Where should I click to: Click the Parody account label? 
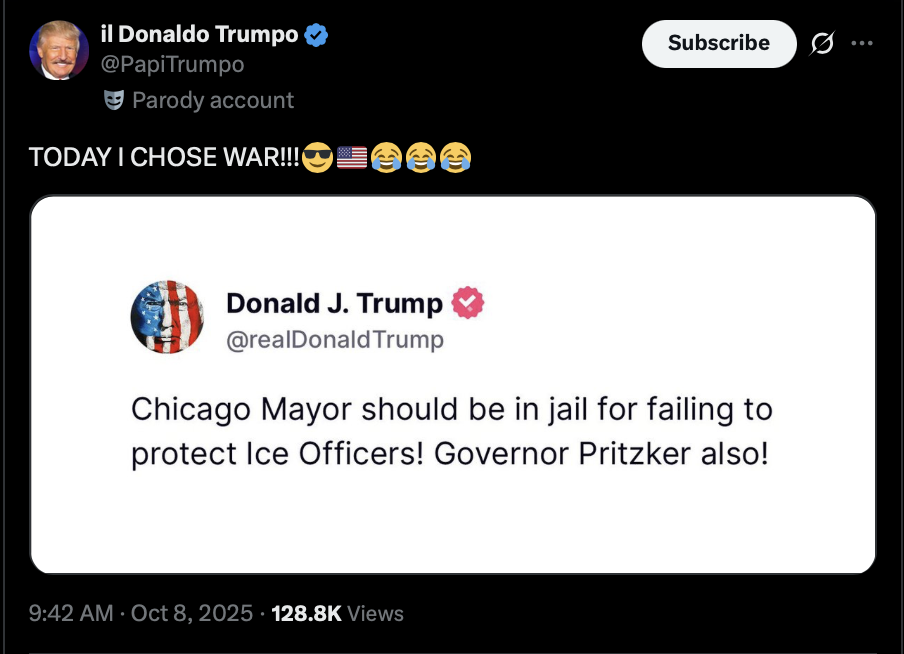[x=213, y=100]
